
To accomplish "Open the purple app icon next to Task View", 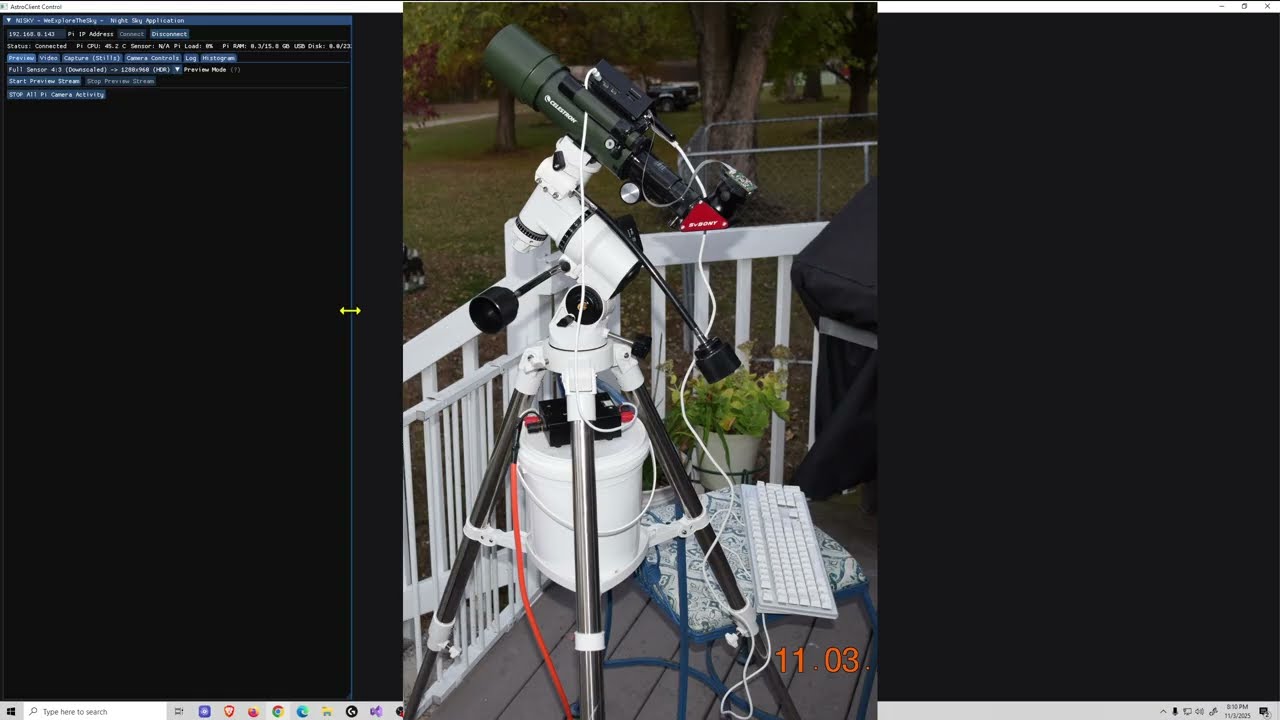I will point(205,711).
